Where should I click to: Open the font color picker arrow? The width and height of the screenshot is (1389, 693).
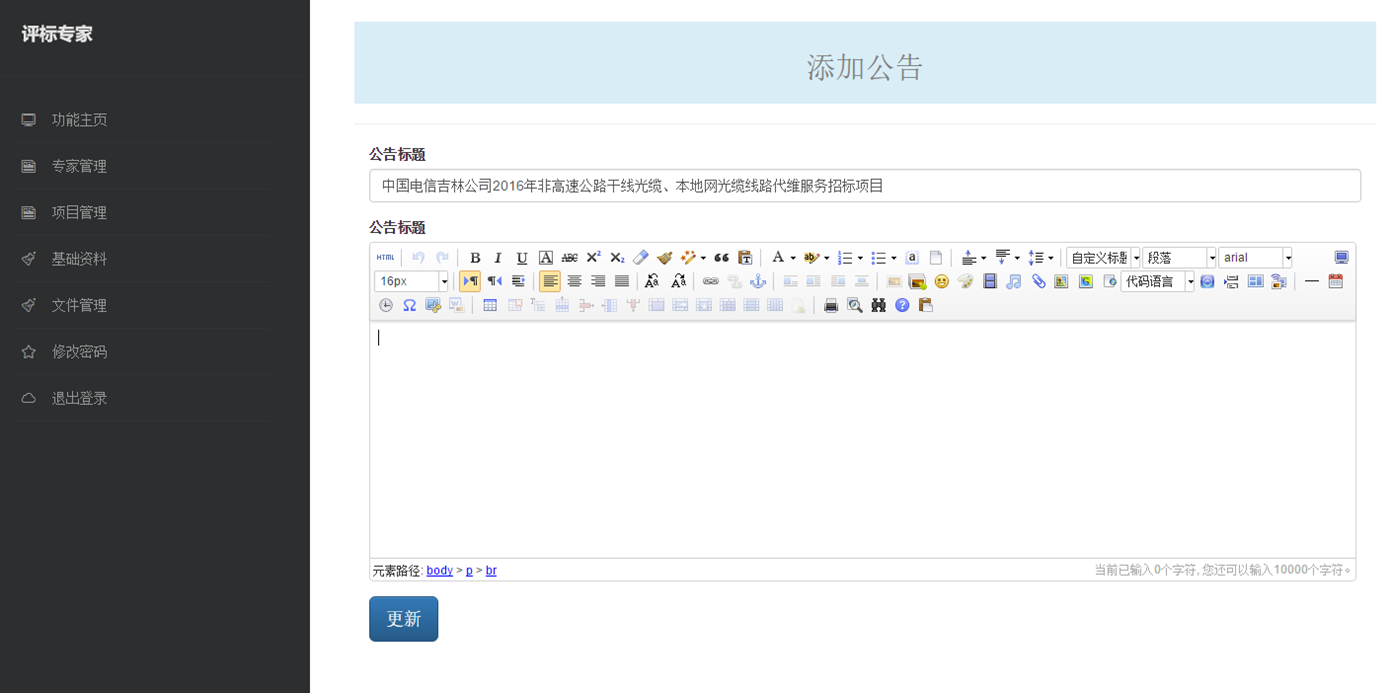pos(793,258)
